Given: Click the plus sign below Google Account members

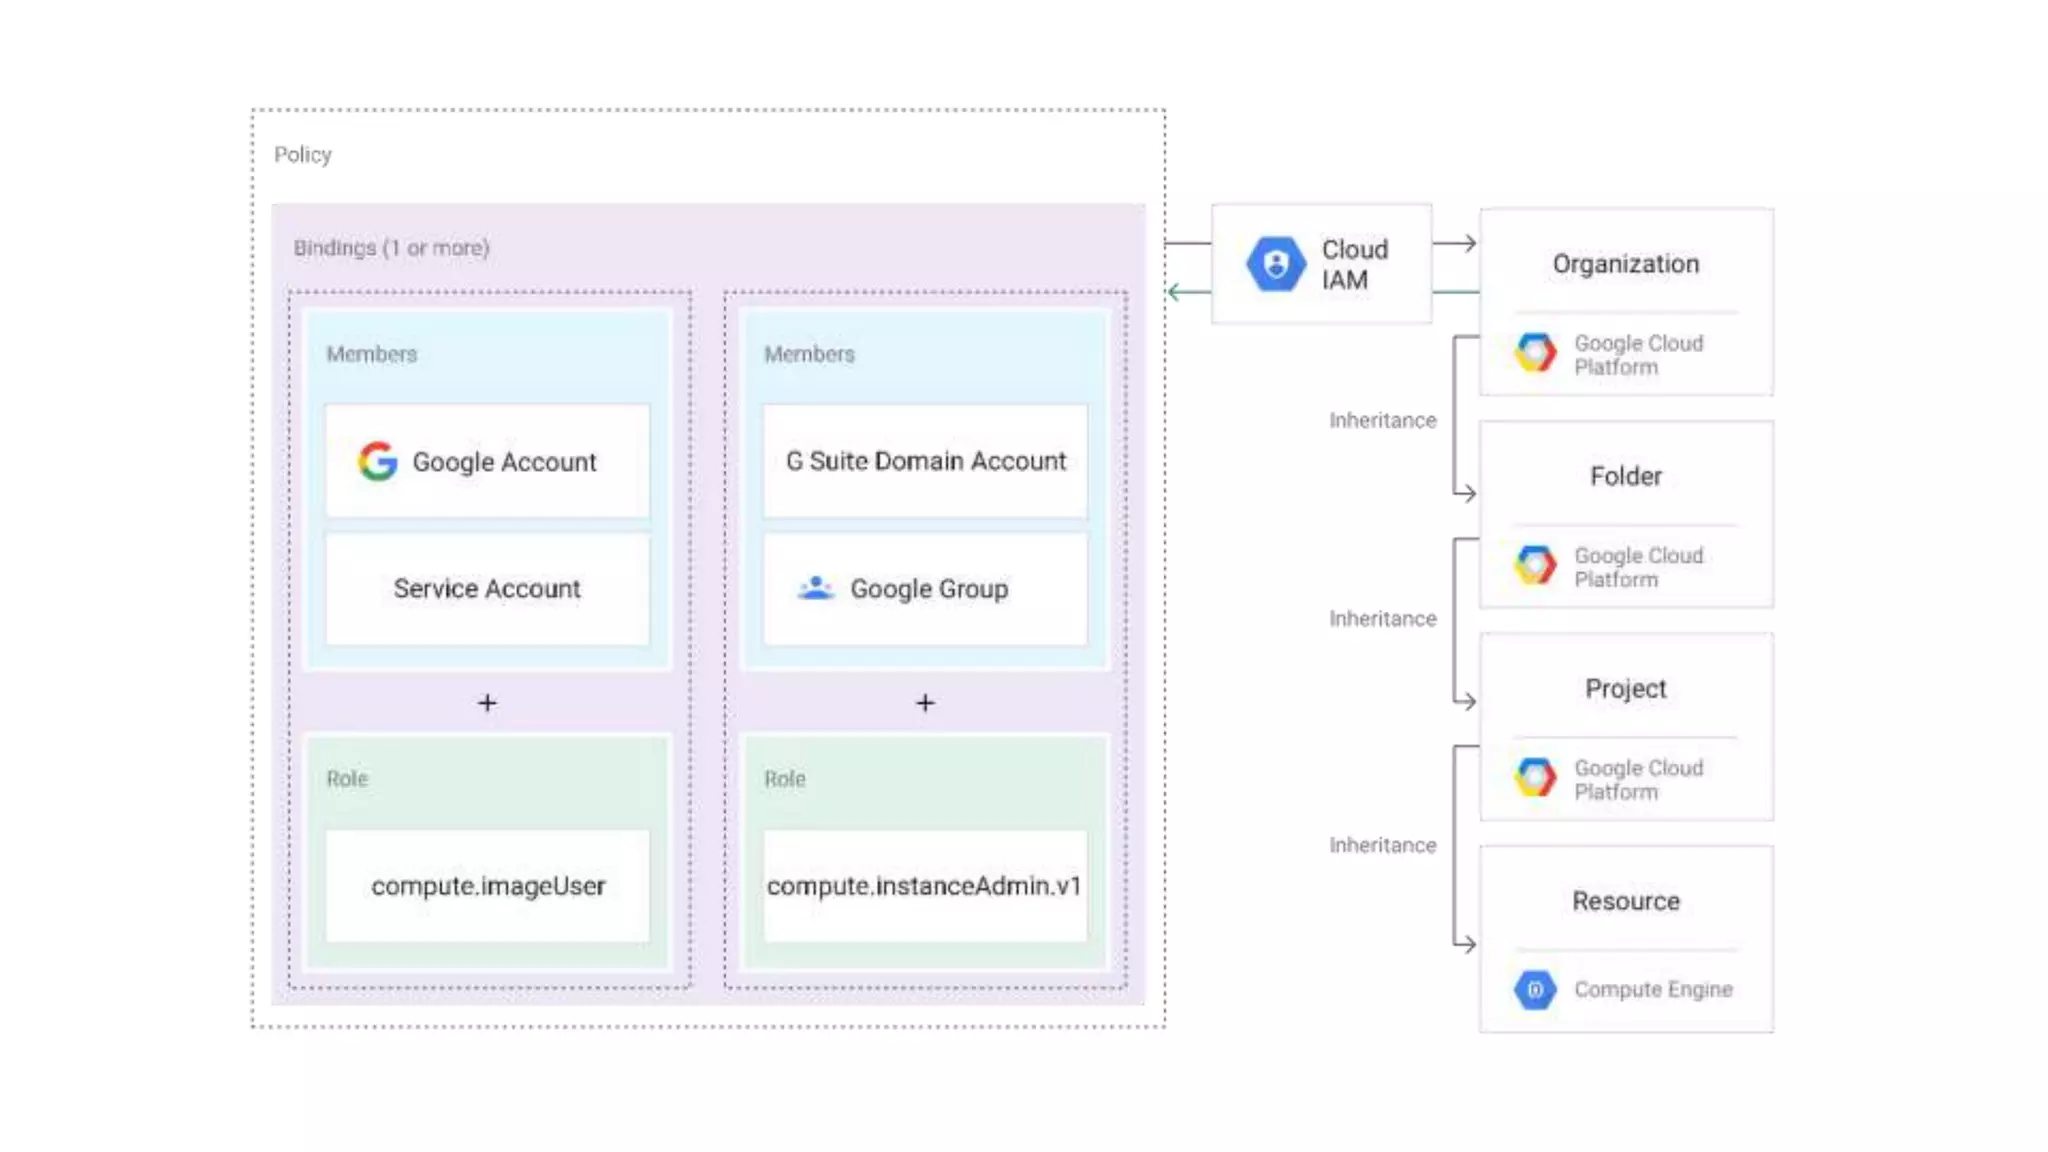Looking at the screenshot, I should [x=487, y=703].
